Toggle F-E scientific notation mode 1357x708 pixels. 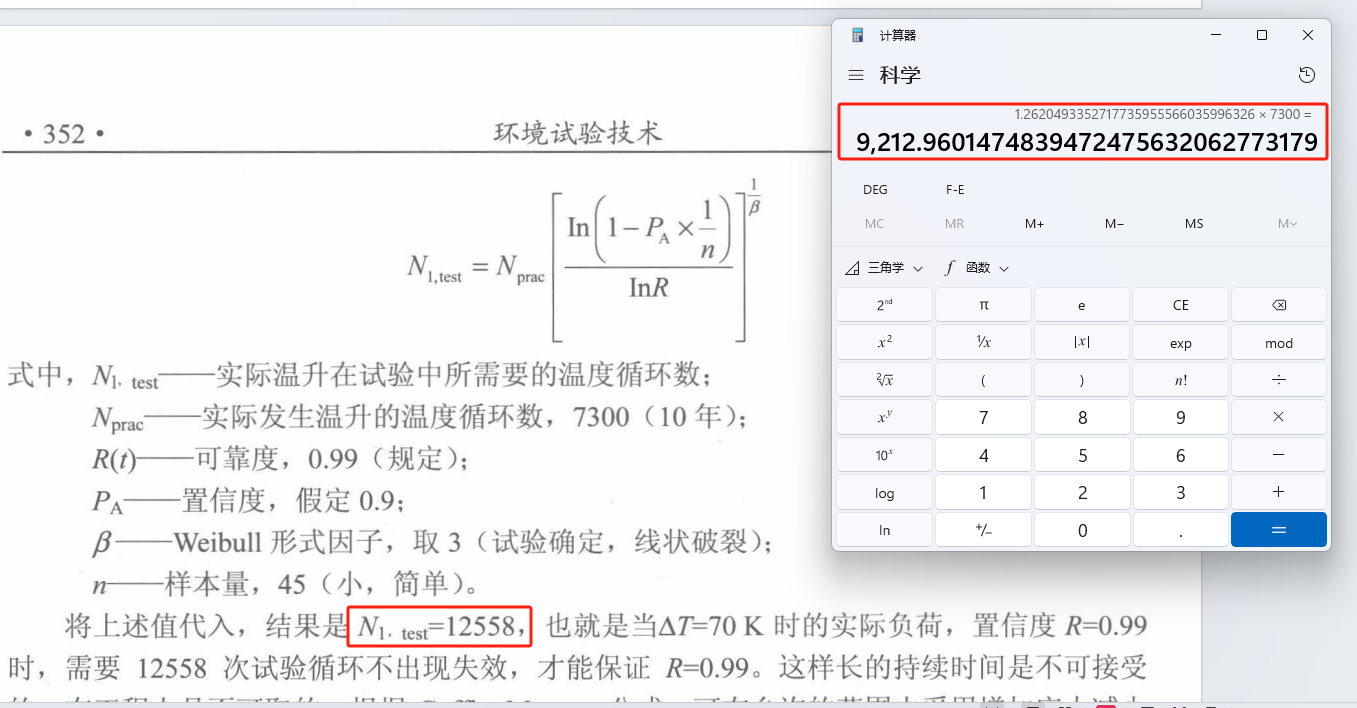(955, 189)
